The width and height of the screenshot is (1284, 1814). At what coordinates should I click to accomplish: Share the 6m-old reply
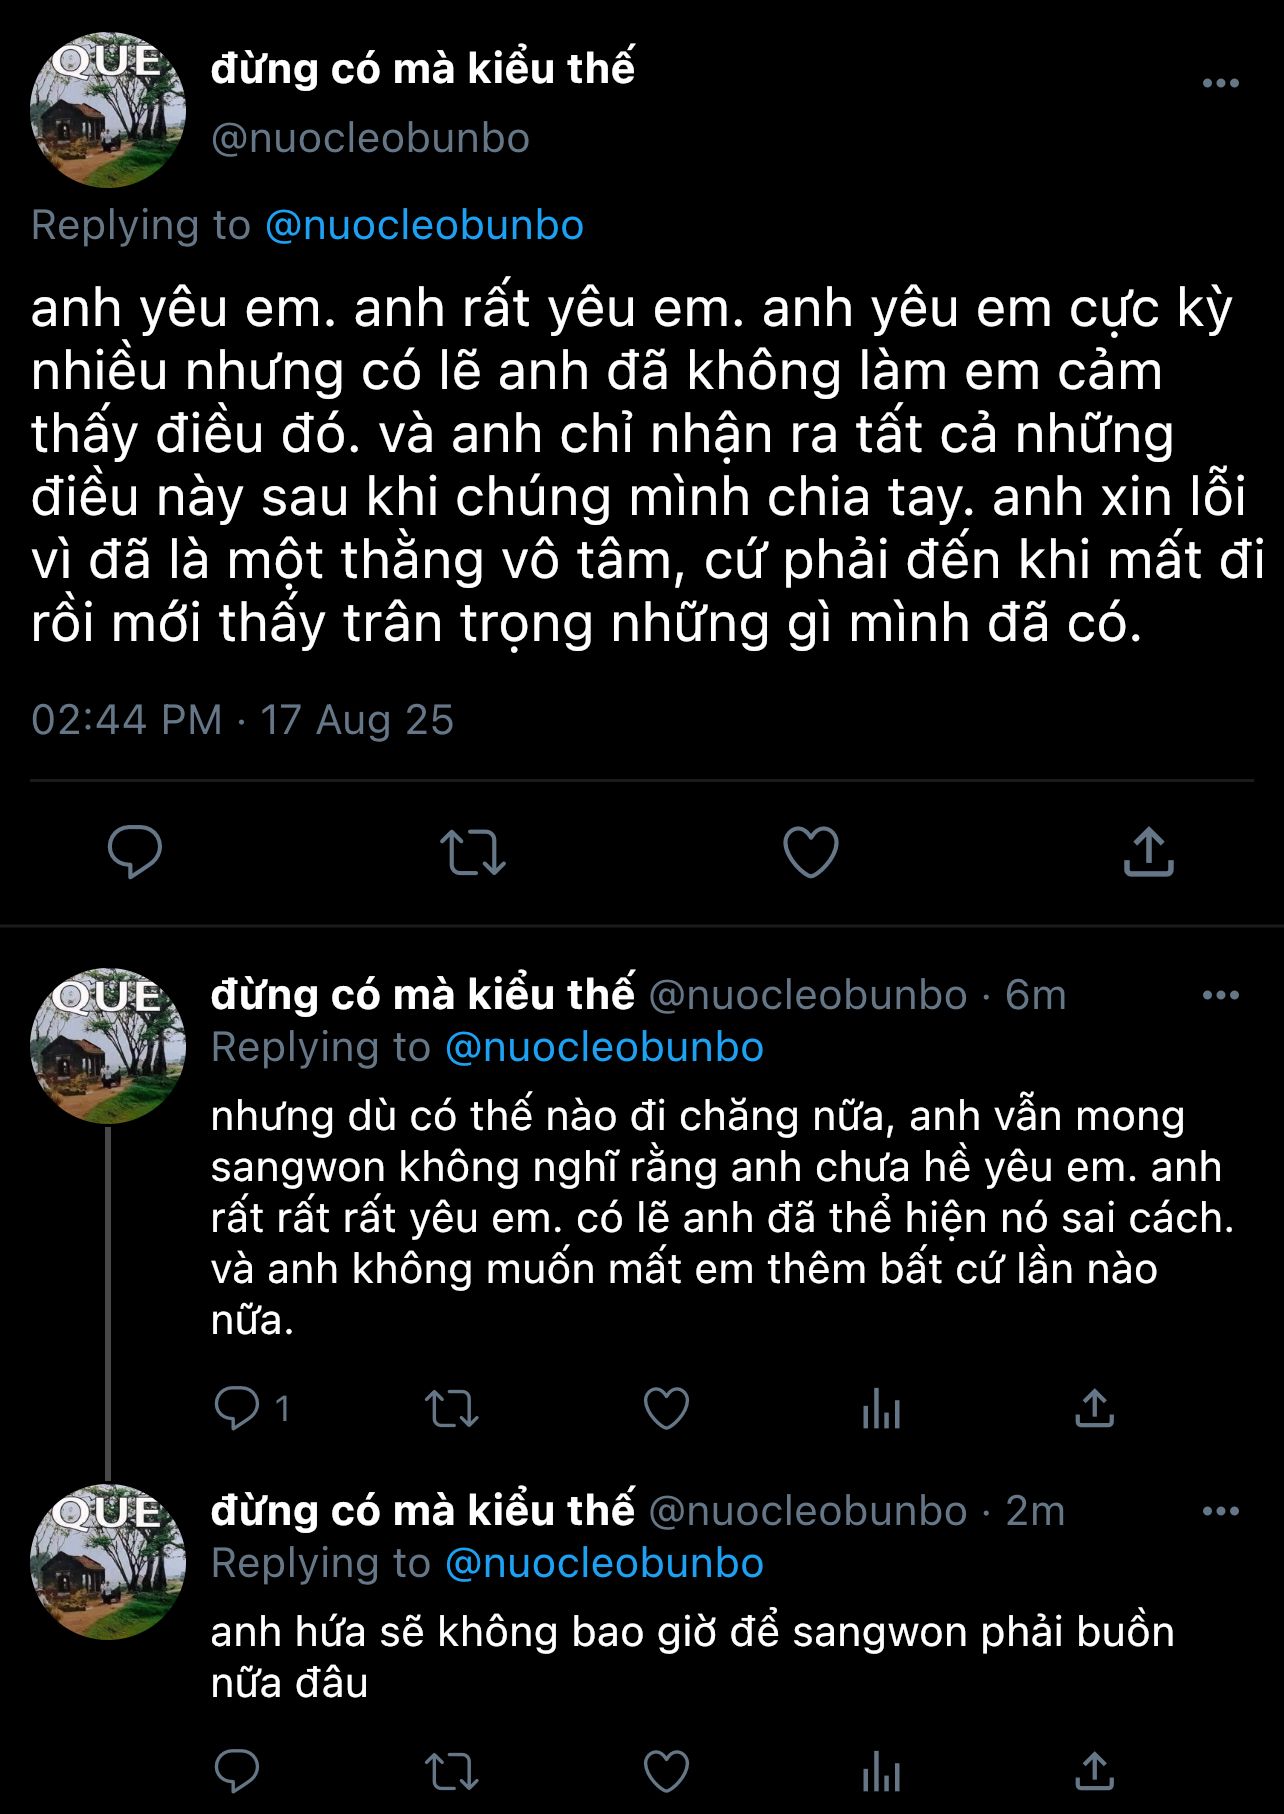pos(1094,1409)
